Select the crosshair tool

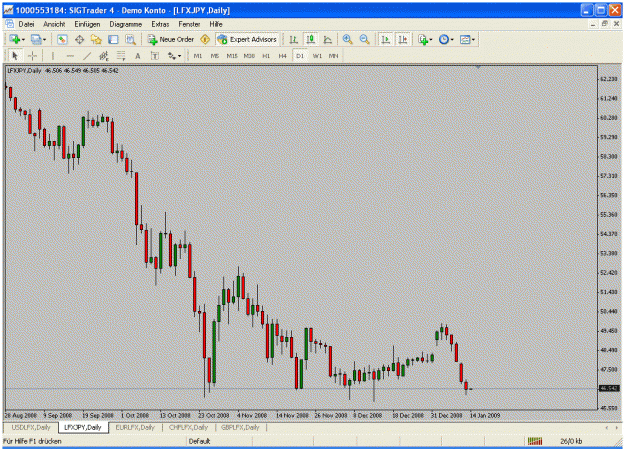pyautogui.click(x=32, y=56)
